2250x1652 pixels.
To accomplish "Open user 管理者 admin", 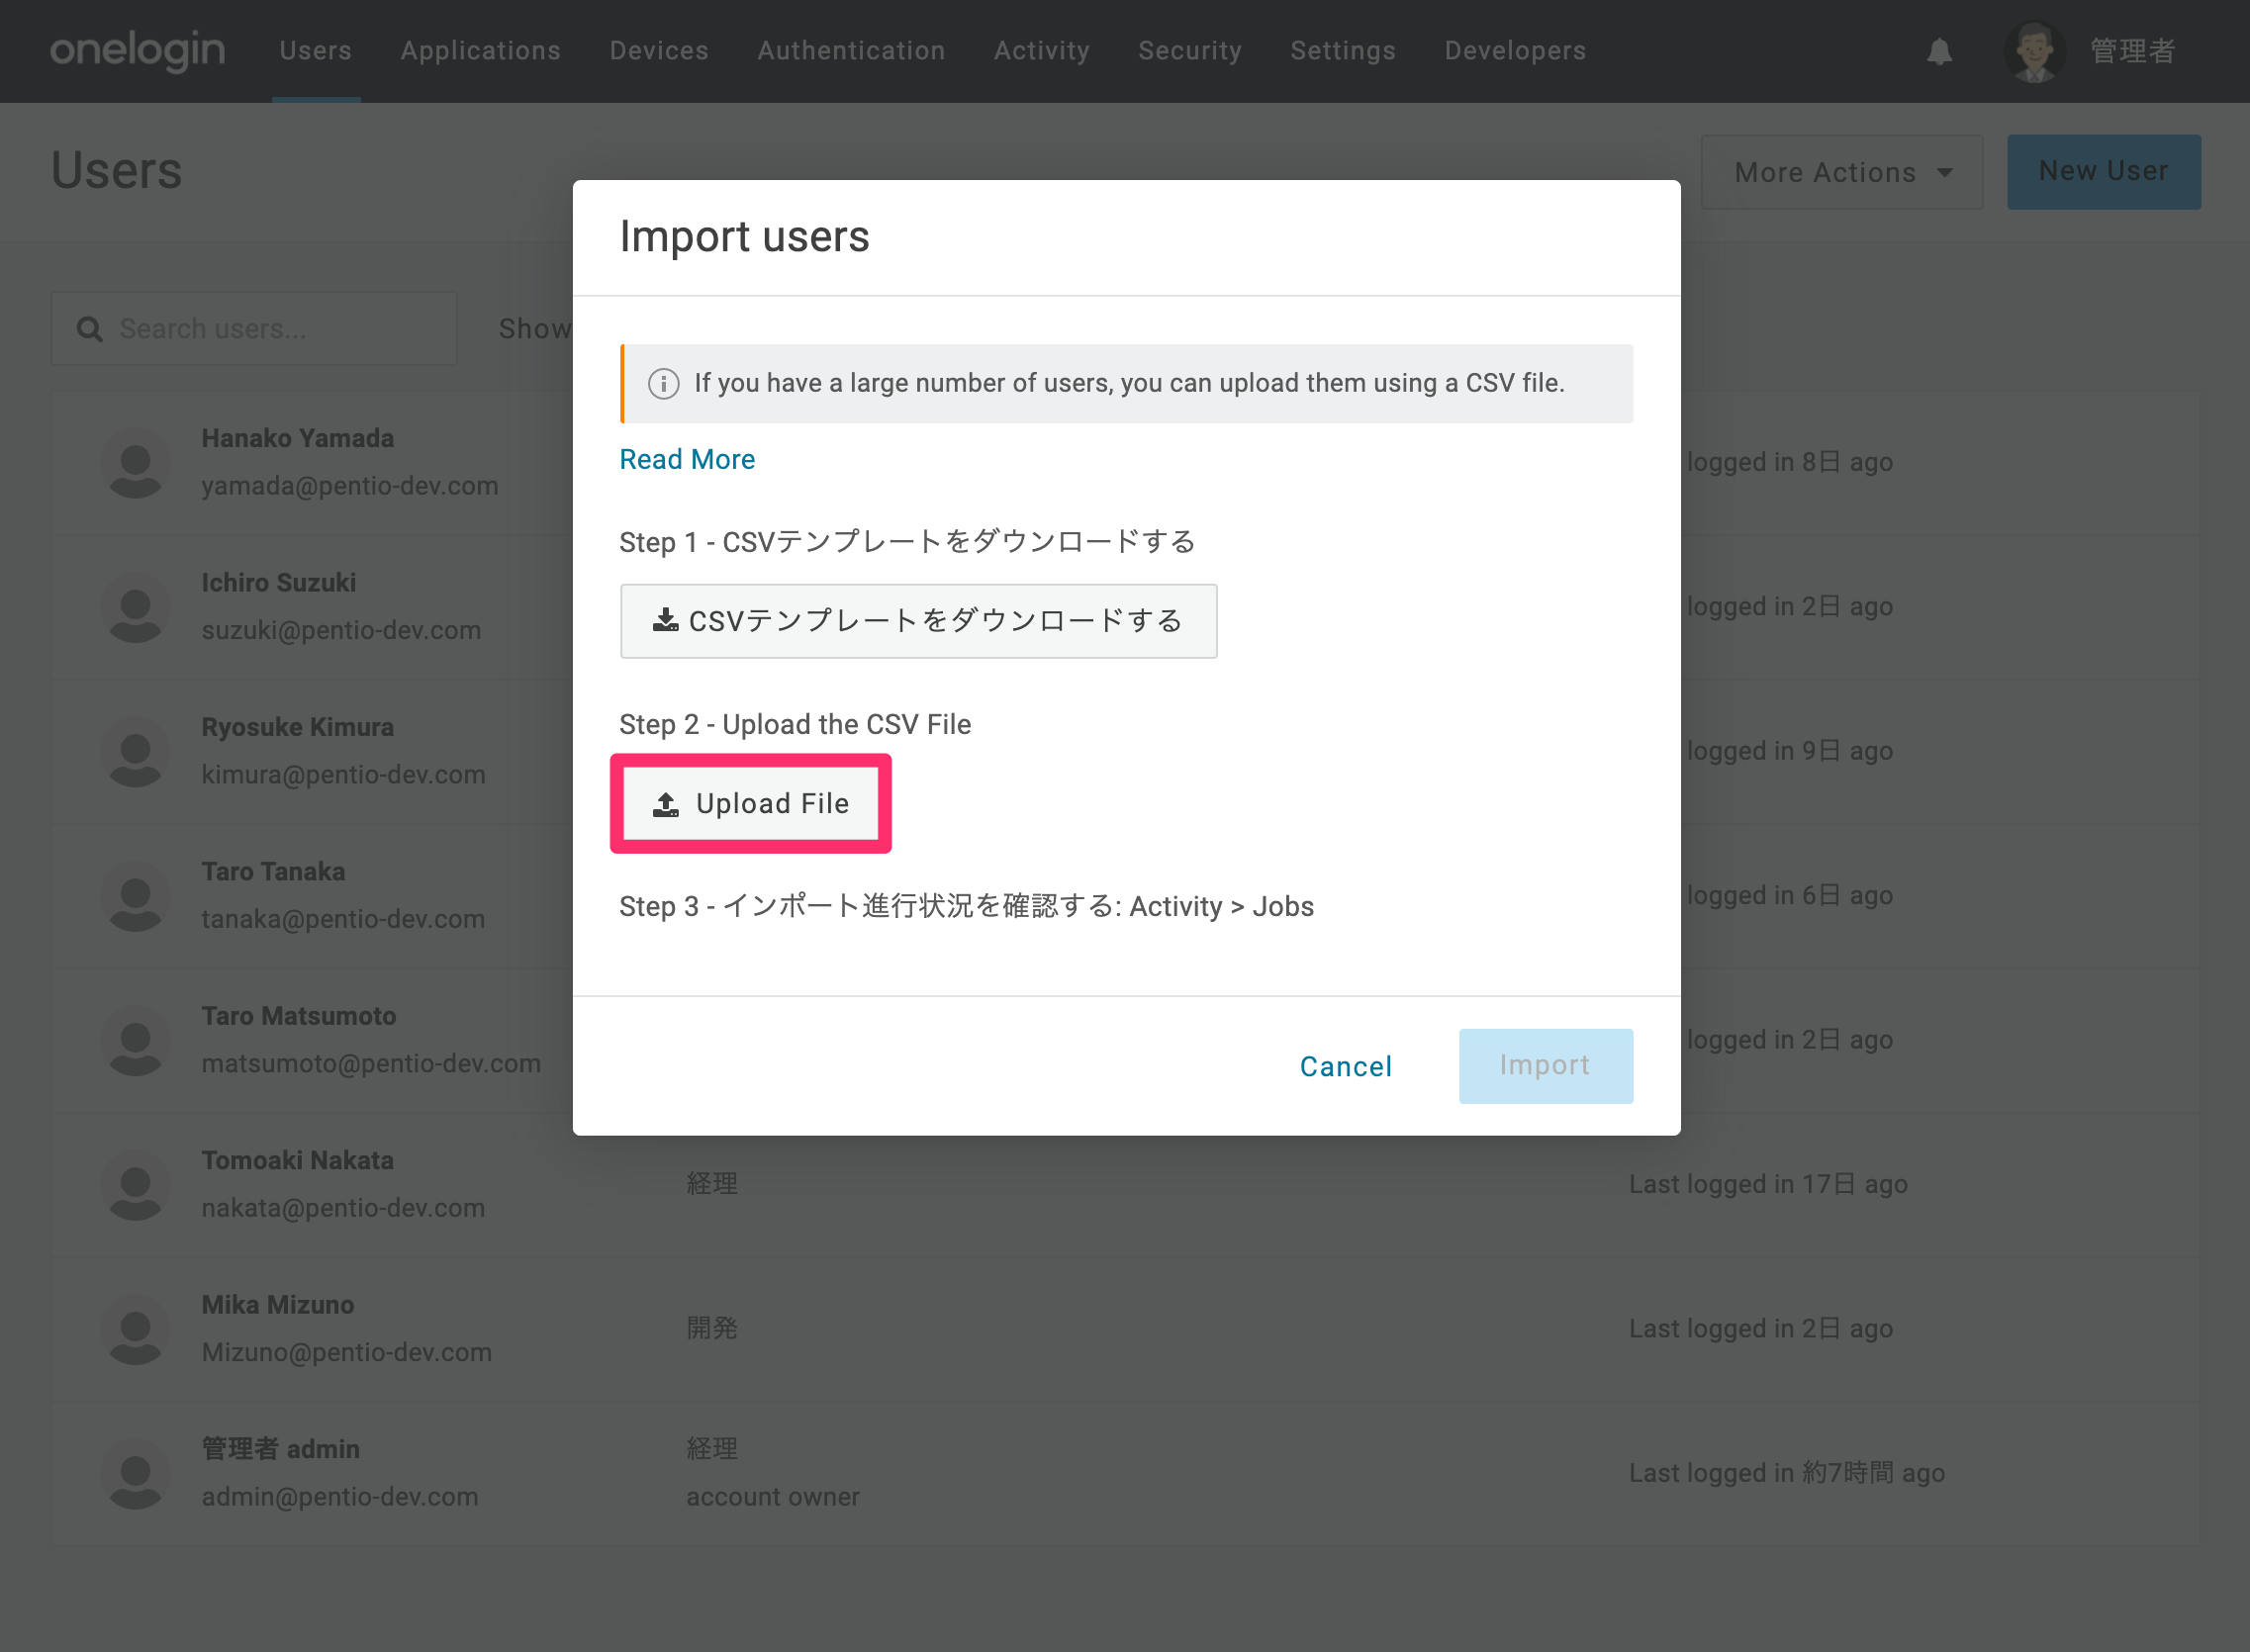I will (281, 1449).
